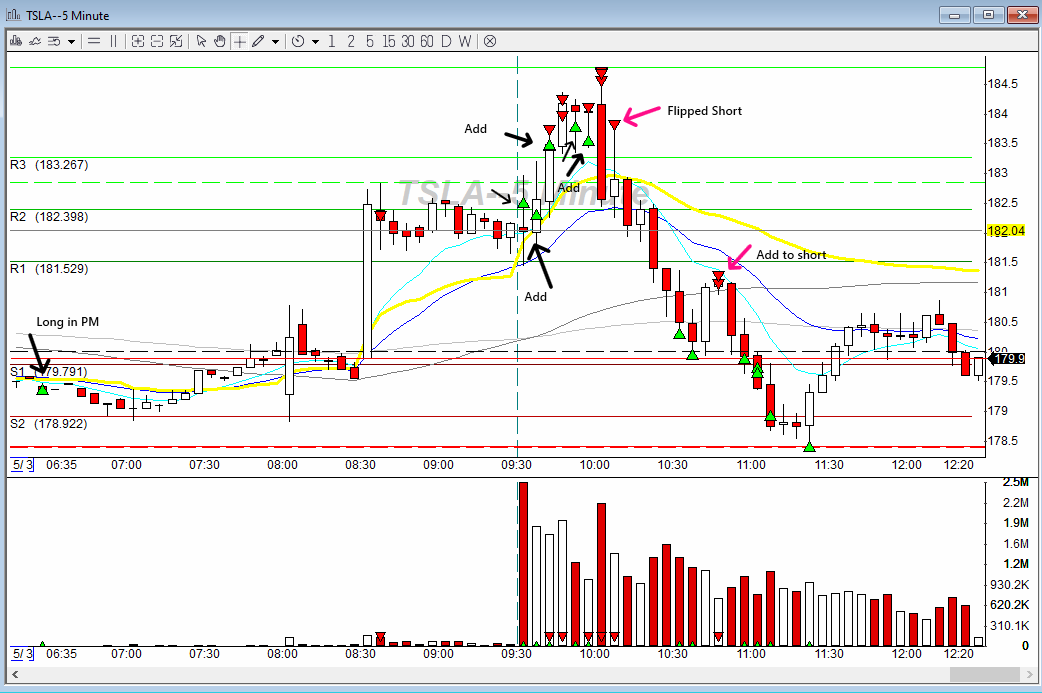Click the 'Flipped Short' annotation text
The height and width of the screenshot is (693, 1042).
point(704,111)
